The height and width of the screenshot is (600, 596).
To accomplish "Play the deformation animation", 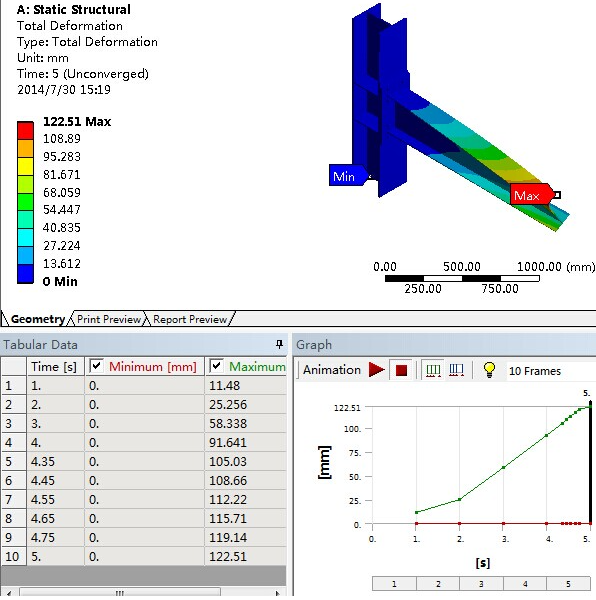I will tap(377, 370).
